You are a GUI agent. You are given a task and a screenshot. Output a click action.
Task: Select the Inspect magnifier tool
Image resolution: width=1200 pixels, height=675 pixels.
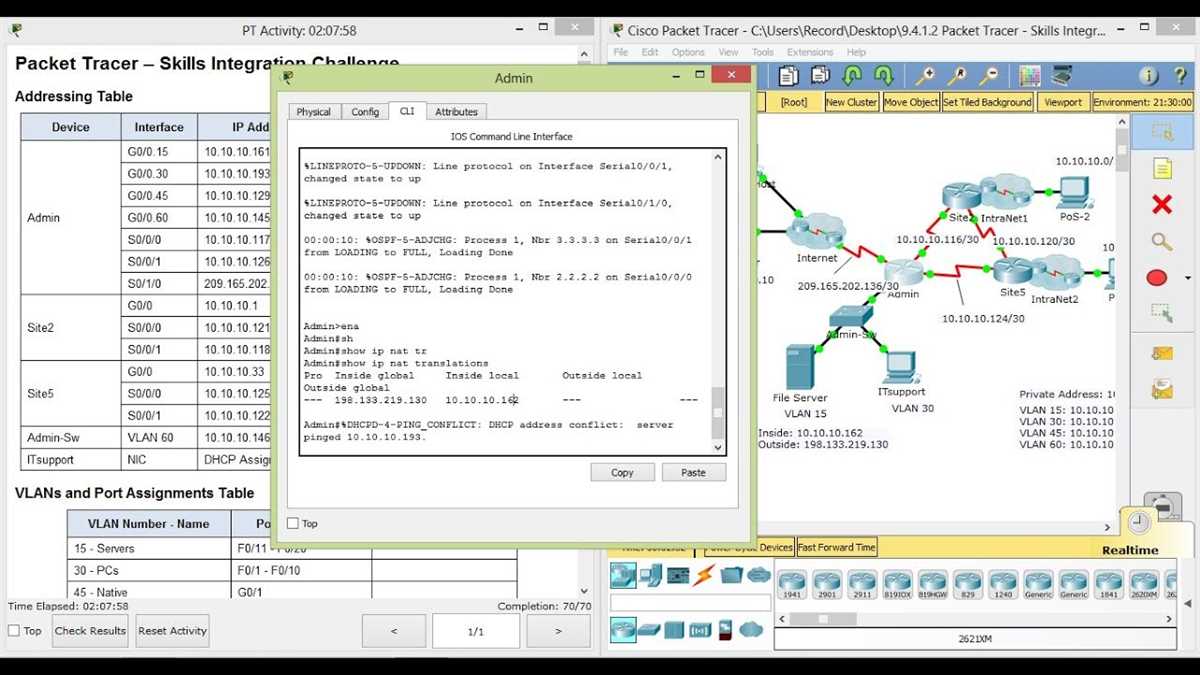point(1161,241)
